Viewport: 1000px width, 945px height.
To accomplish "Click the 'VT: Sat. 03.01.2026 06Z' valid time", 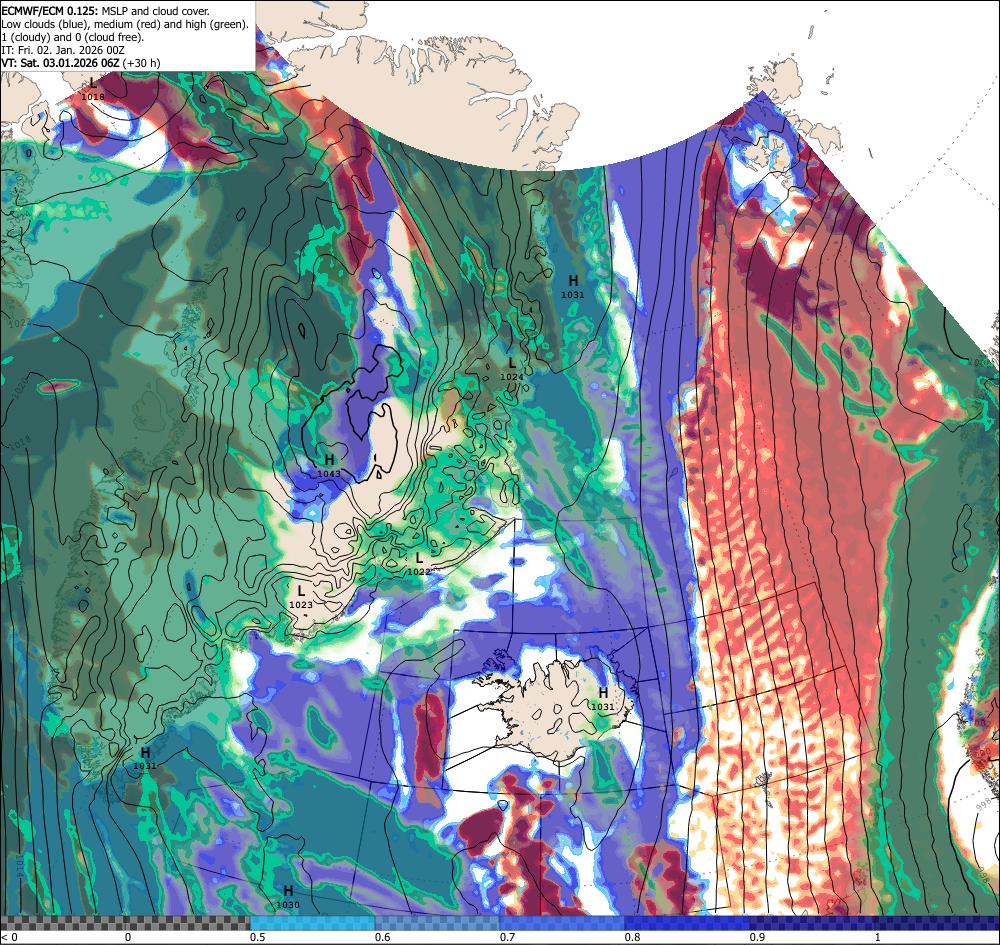I will click(61, 63).
